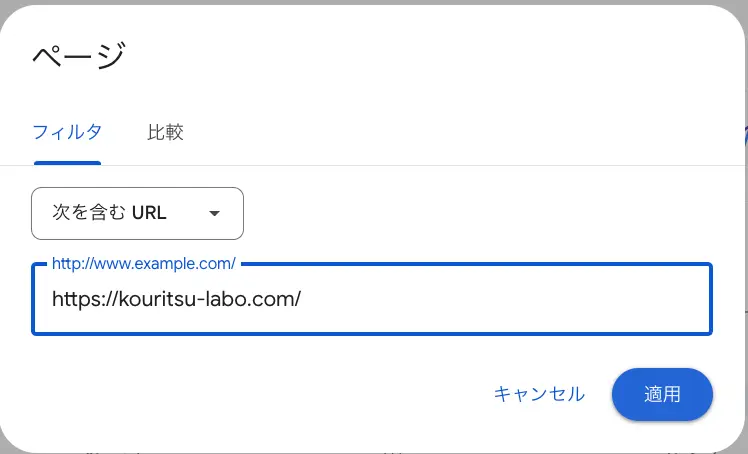Click the blank space left of キャンセル
The image size is (748, 454).
(x=262, y=394)
